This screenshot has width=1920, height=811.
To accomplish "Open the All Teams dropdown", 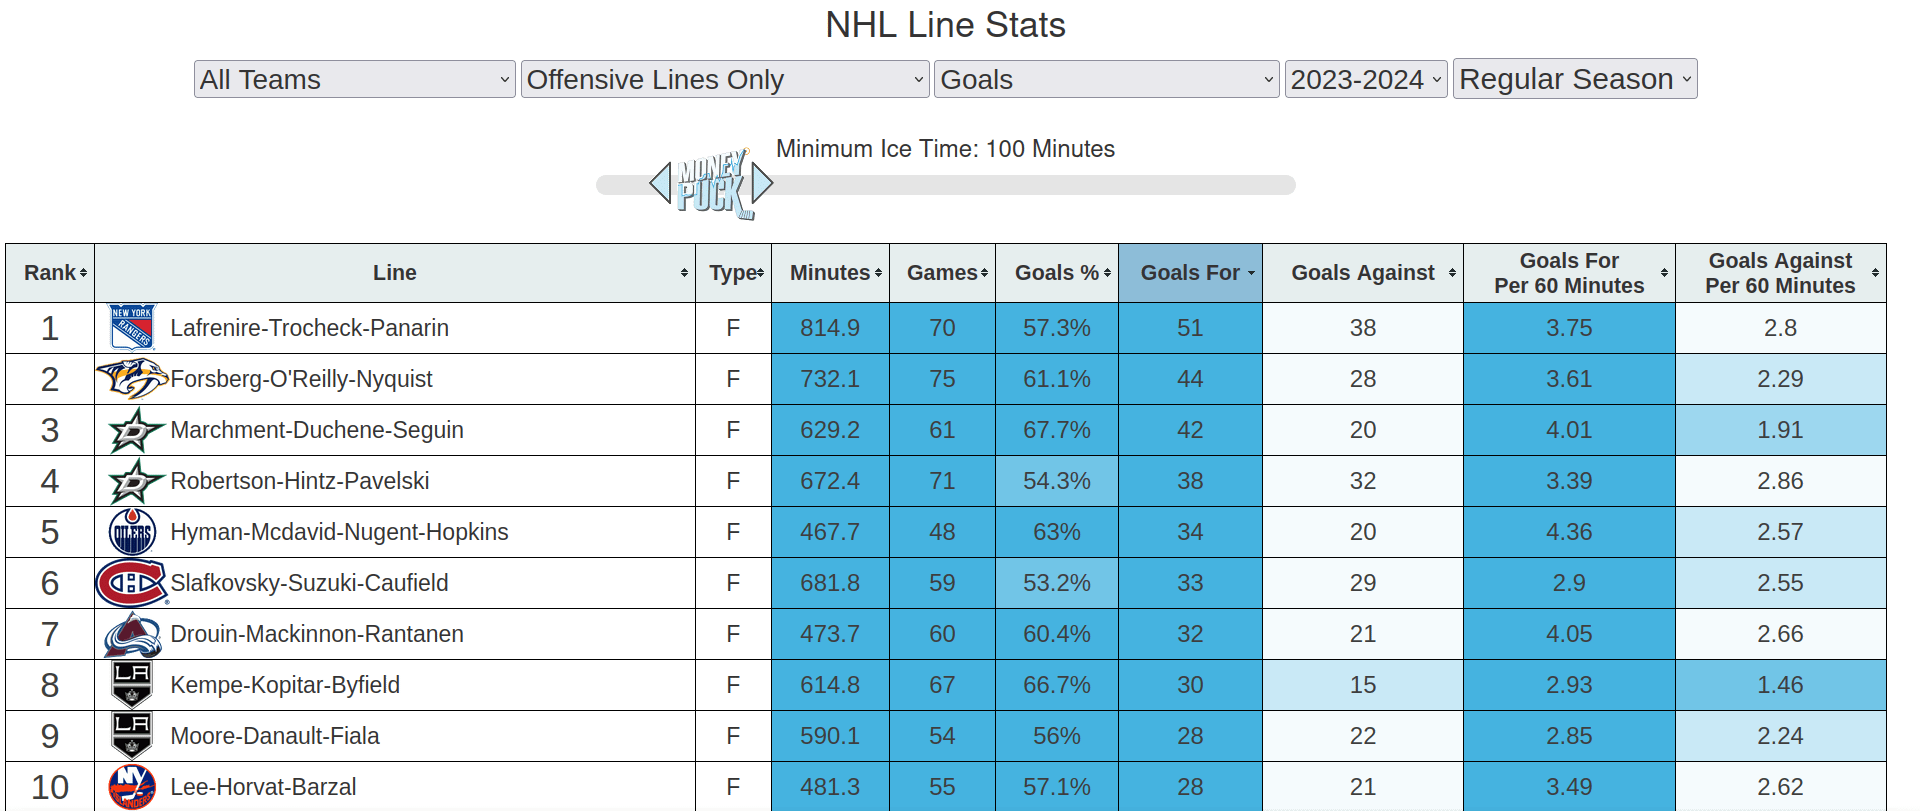I will tap(354, 79).
